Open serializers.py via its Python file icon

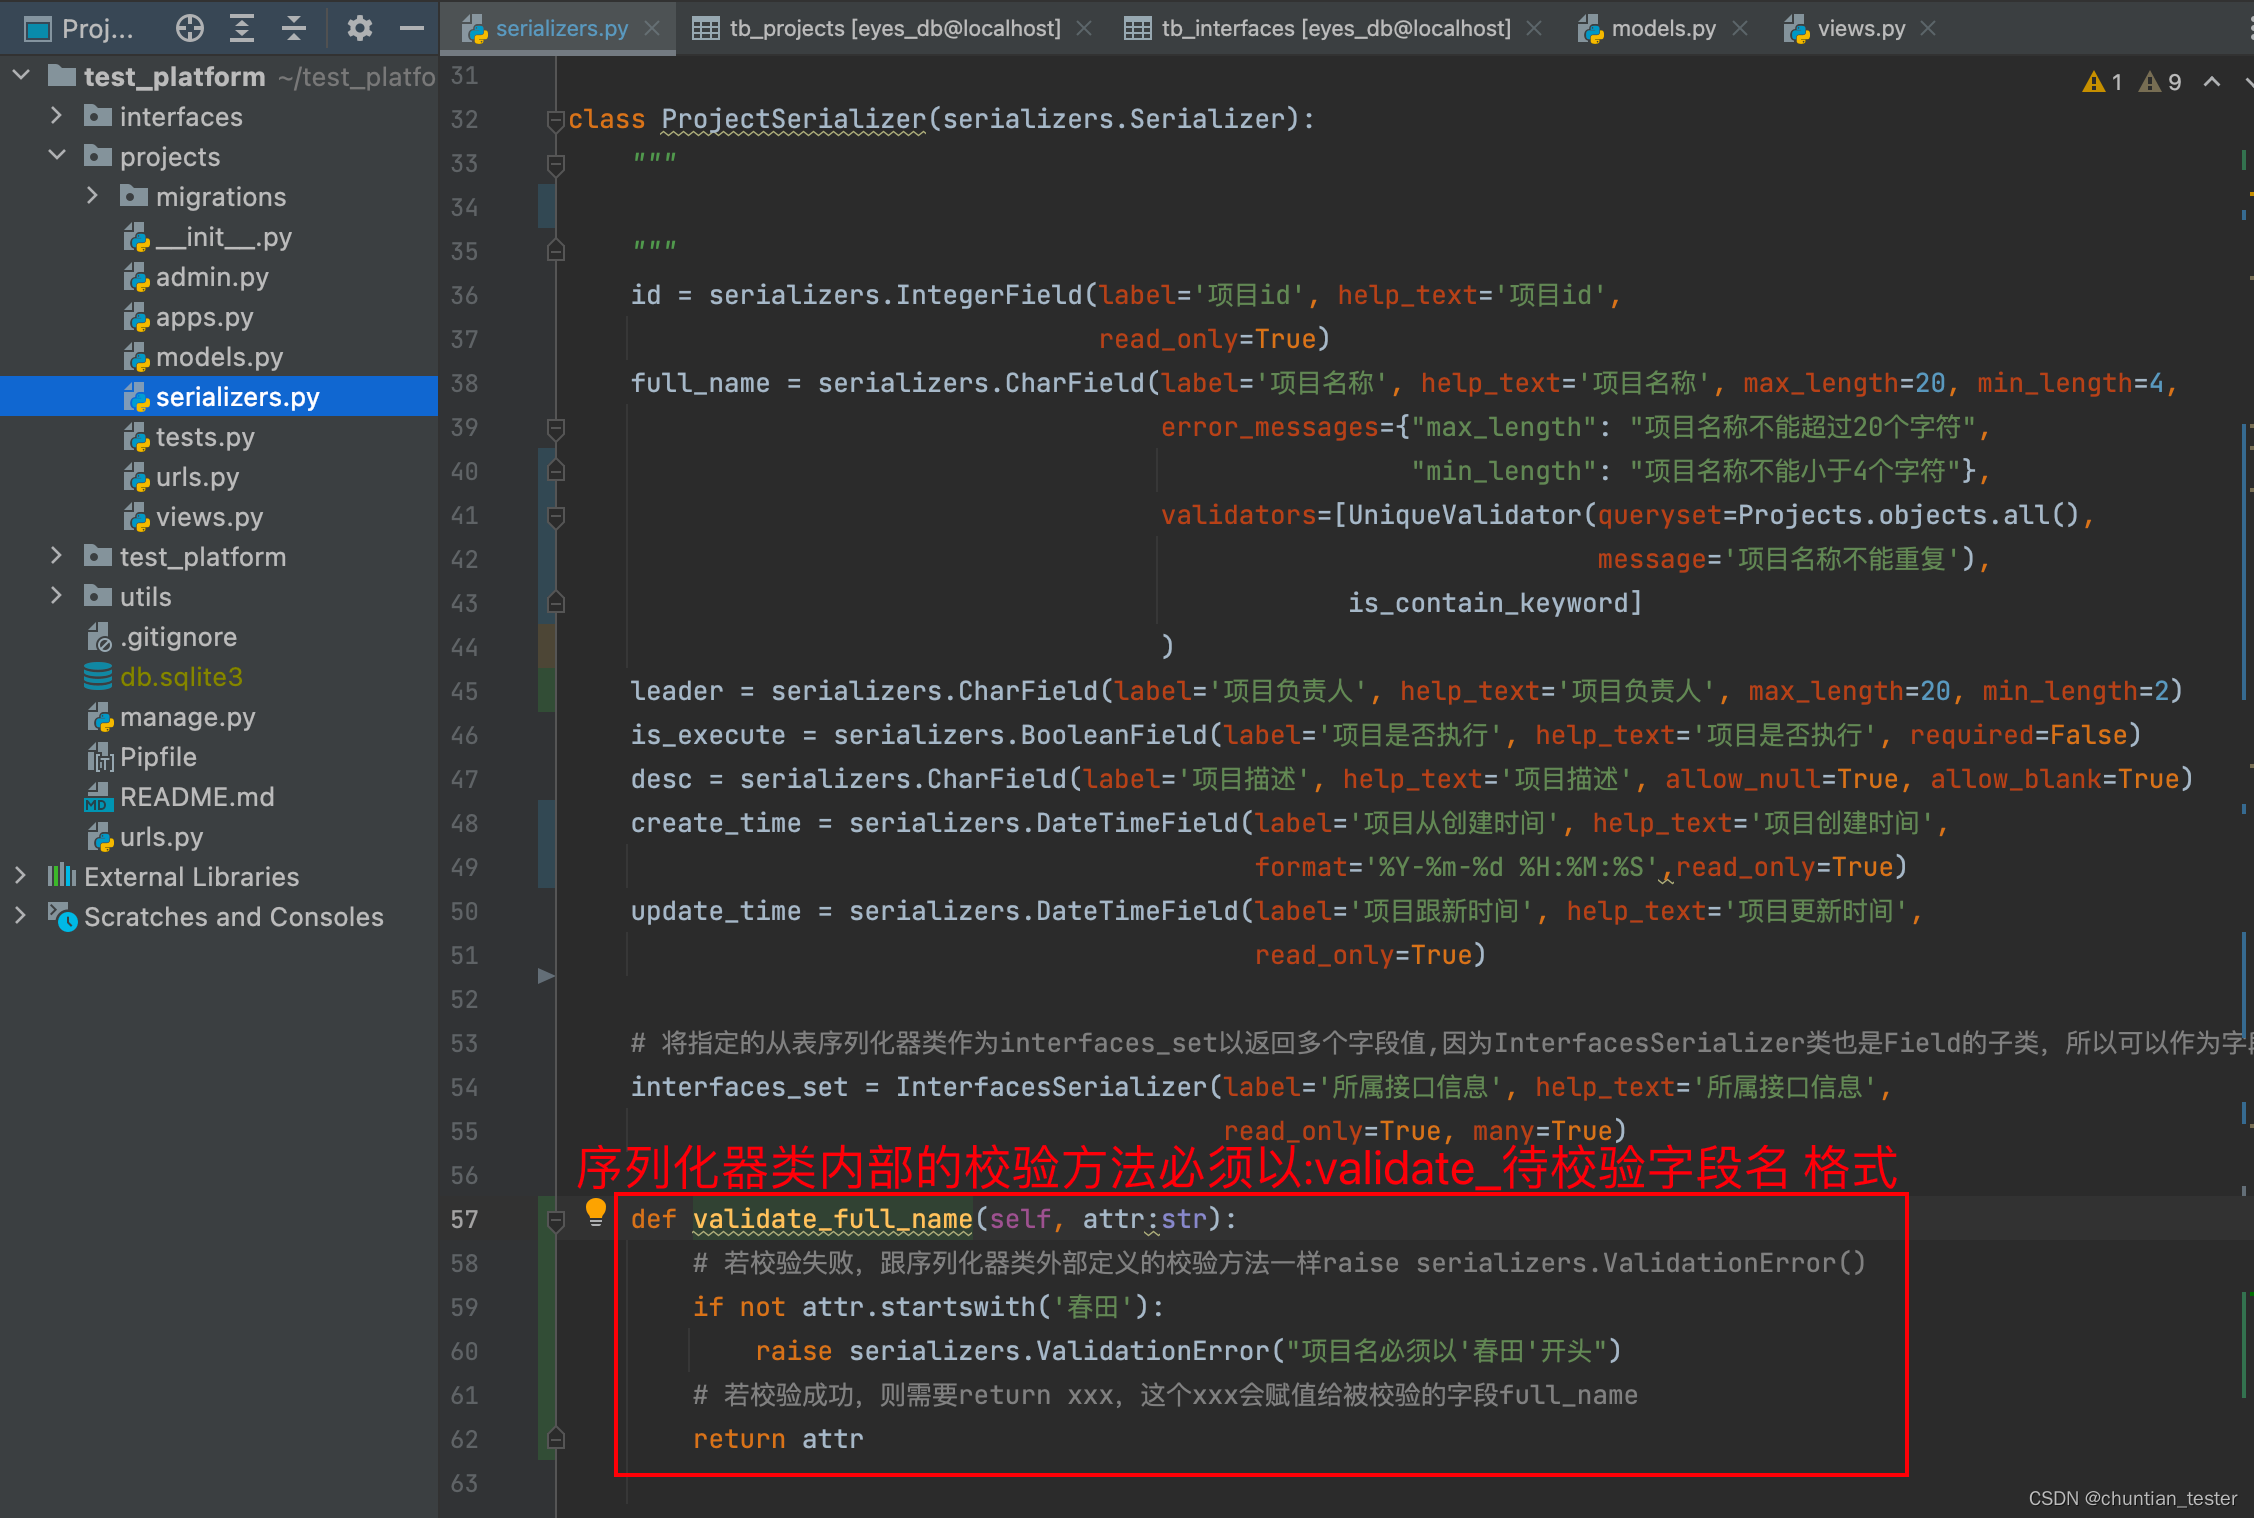coord(137,396)
